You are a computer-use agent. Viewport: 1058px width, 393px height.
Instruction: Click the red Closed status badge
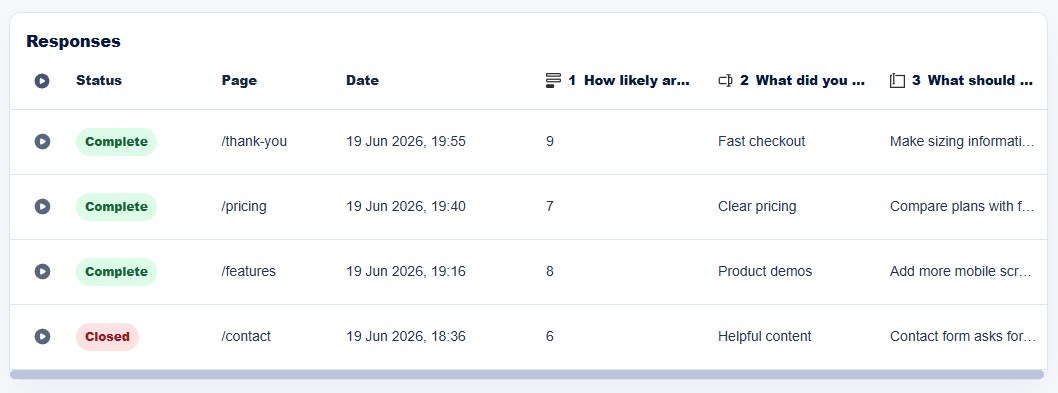107,336
